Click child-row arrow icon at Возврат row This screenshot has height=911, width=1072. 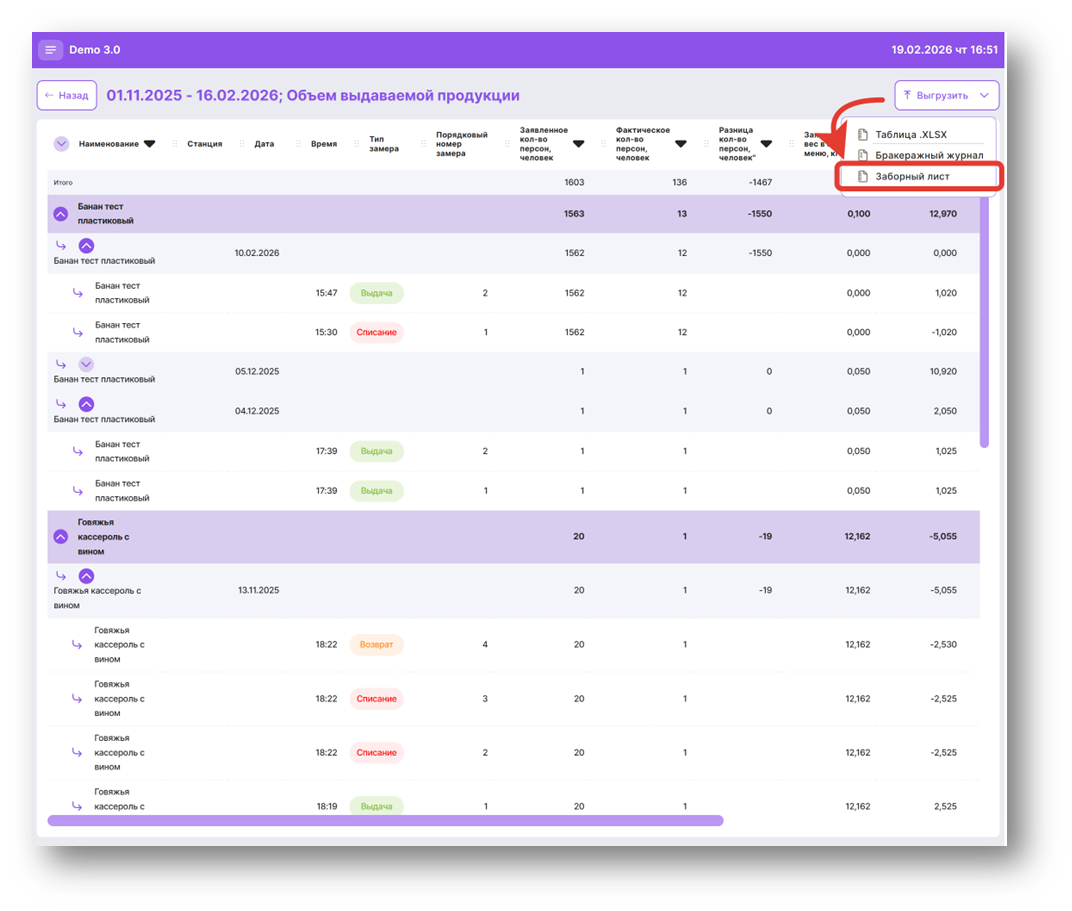tap(77, 644)
